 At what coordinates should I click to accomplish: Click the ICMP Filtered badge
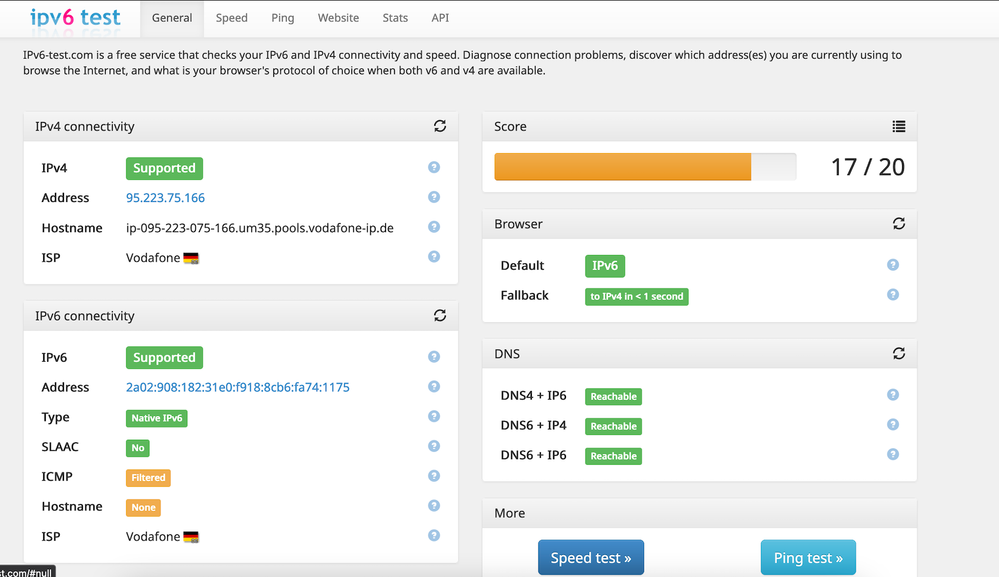tap(148, 478)
